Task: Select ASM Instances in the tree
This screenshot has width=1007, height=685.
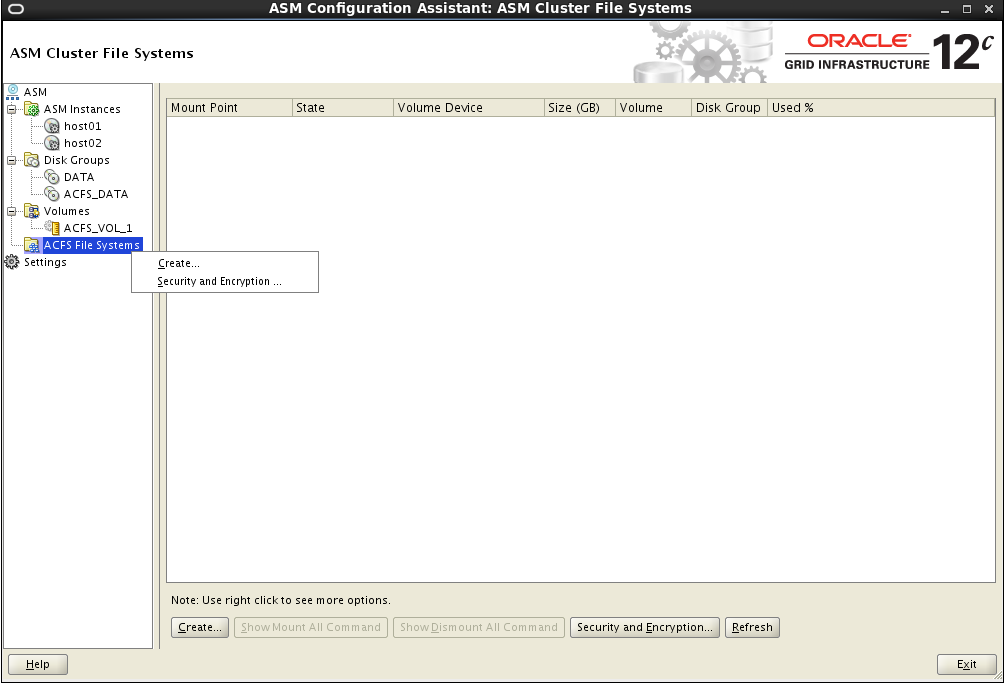Action: [82, 109]
